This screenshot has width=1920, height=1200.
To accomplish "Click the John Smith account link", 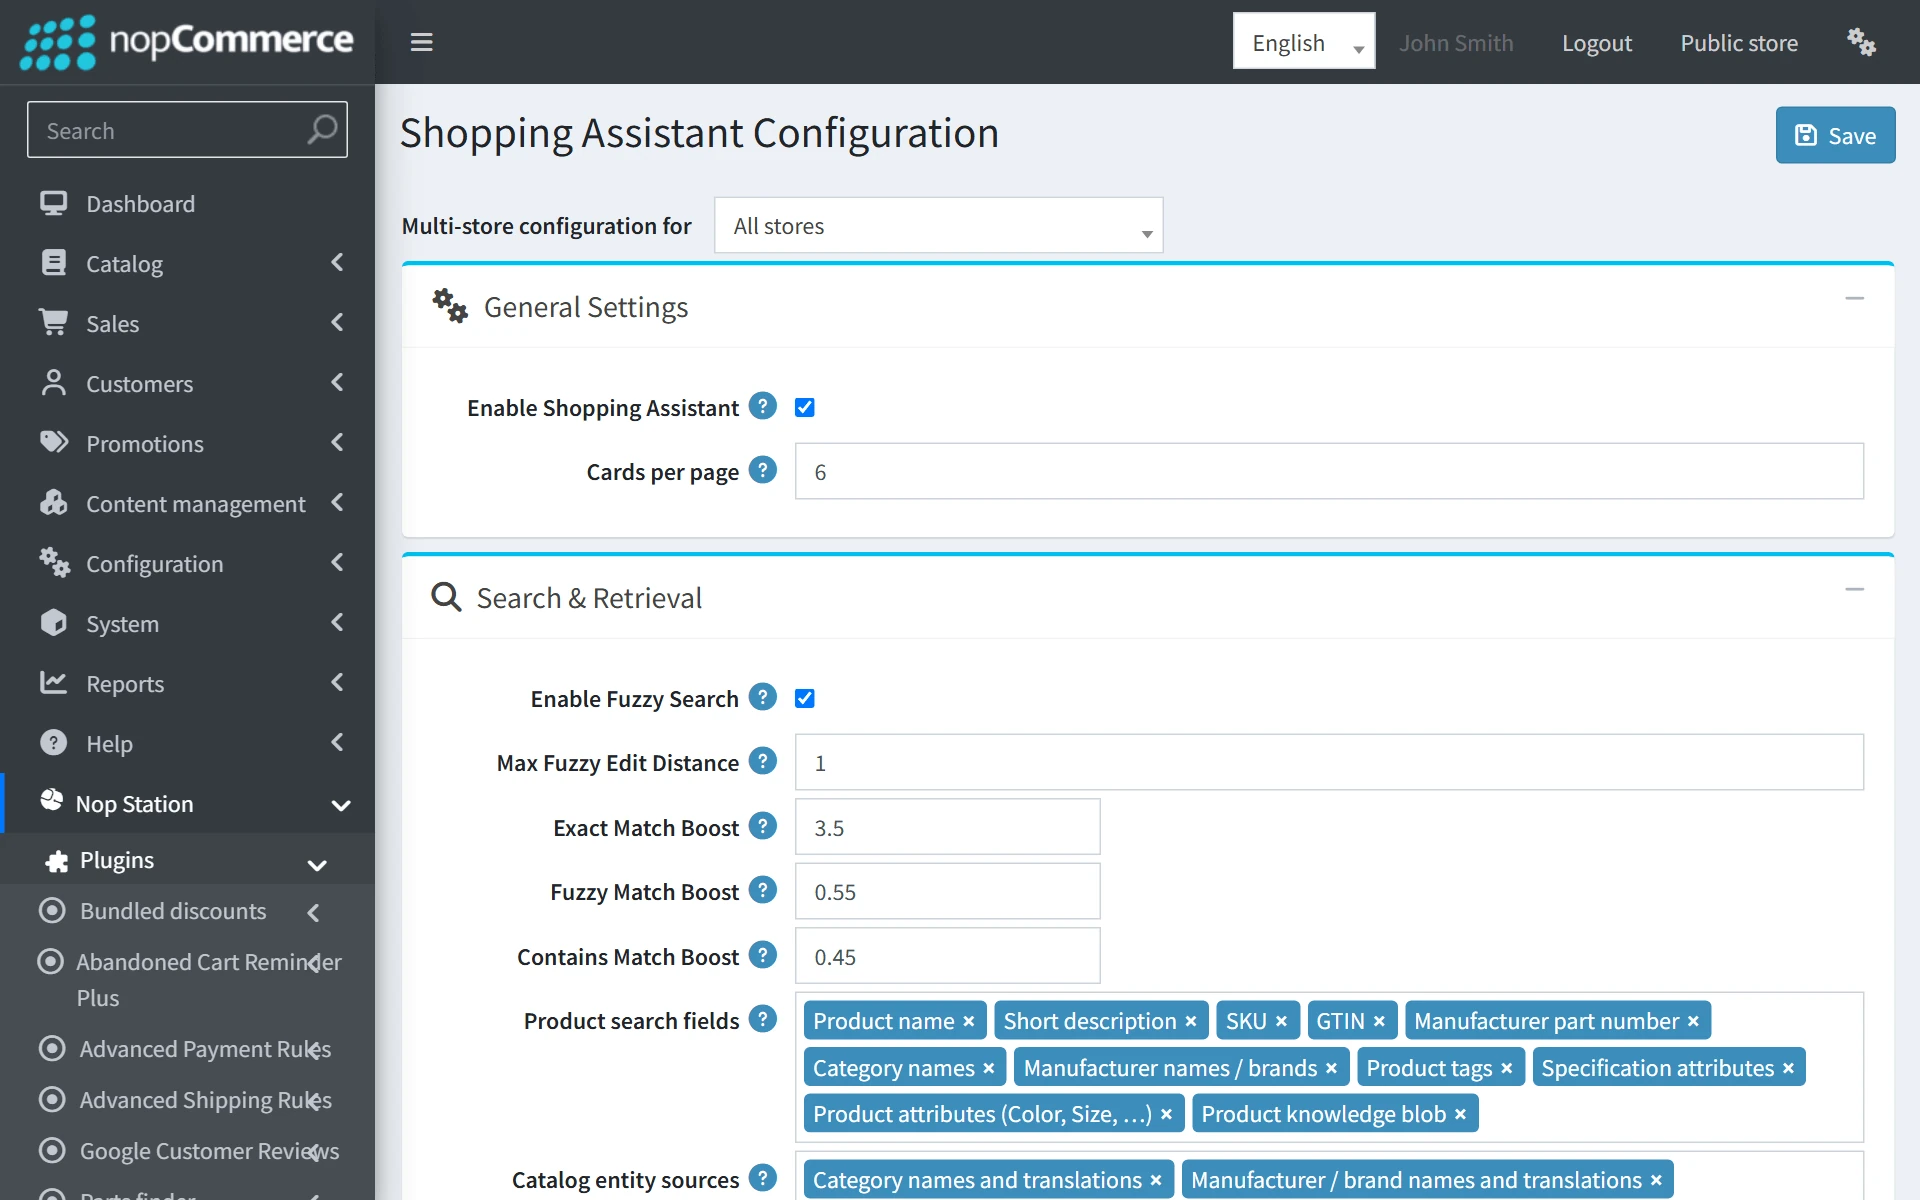I will tap(1455, 43).
